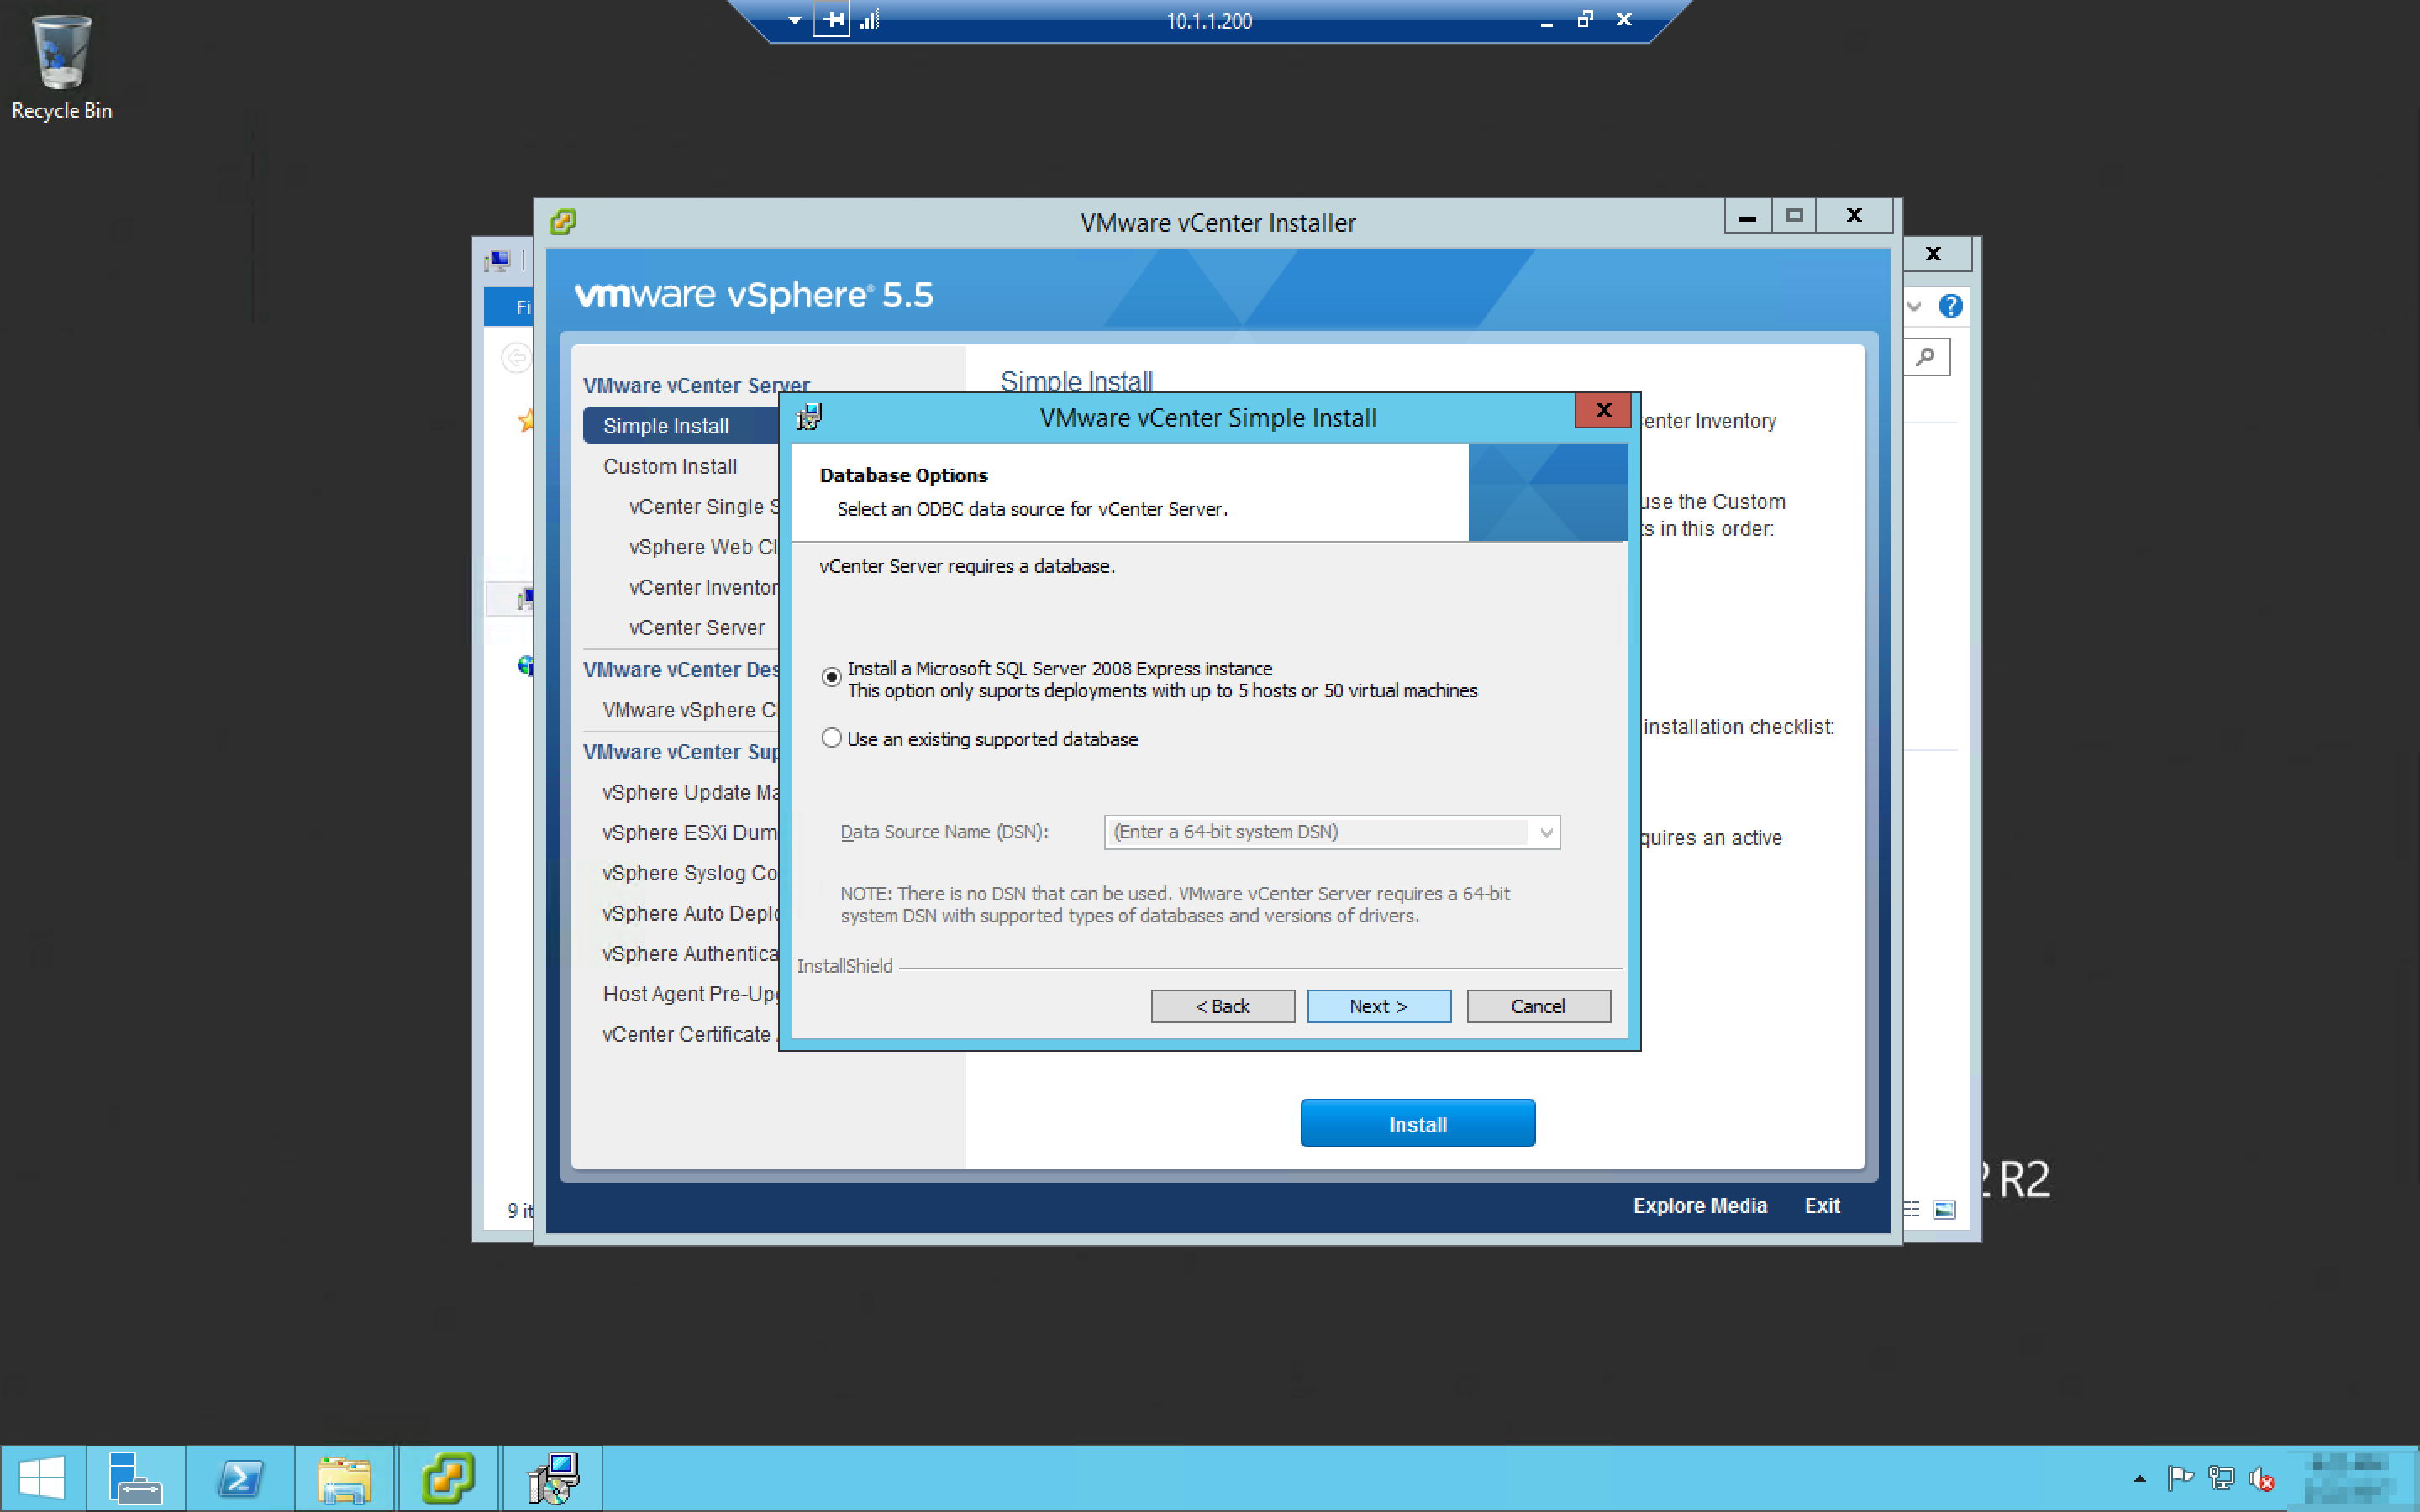
Task: Select Install a Microsoft SQL Server 2008 Express instance
Action: [831, 677]
